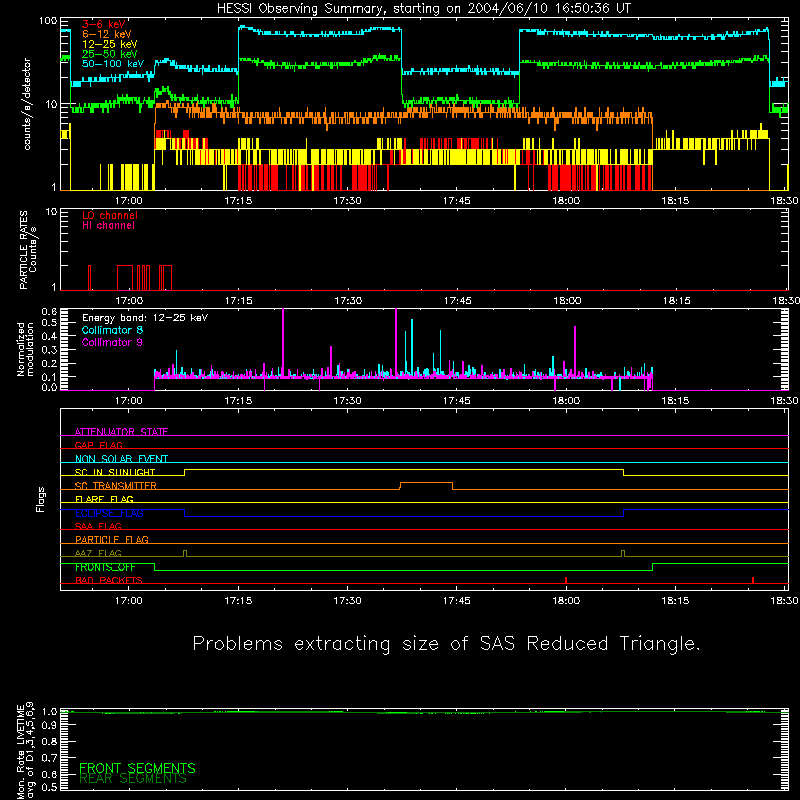Select the 12-25 keV legend label
This screenshot has width=800, height=800.
point(109,44)
